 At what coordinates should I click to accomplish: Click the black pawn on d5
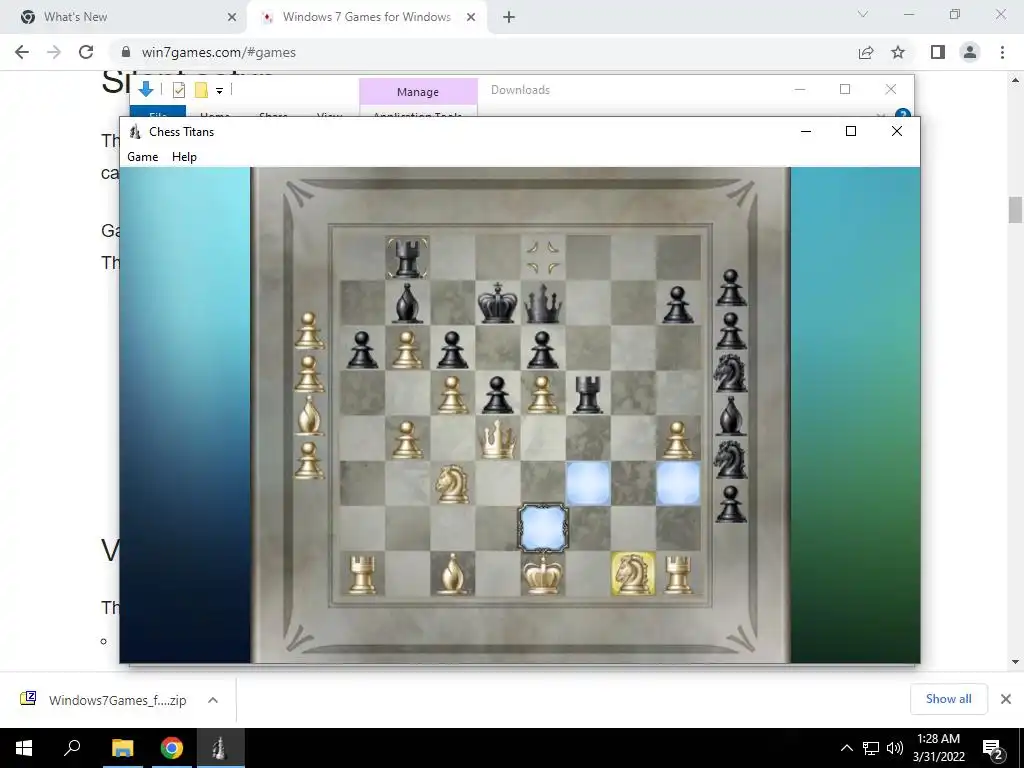498,394
